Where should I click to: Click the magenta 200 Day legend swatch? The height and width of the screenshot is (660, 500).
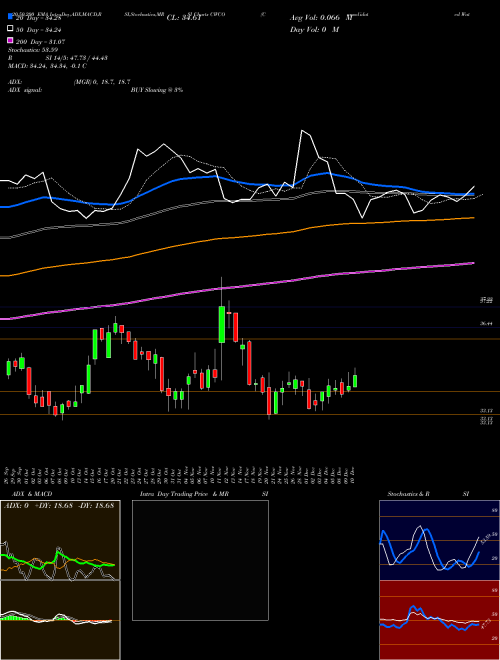pyautogui.click(x=10, y=40)
